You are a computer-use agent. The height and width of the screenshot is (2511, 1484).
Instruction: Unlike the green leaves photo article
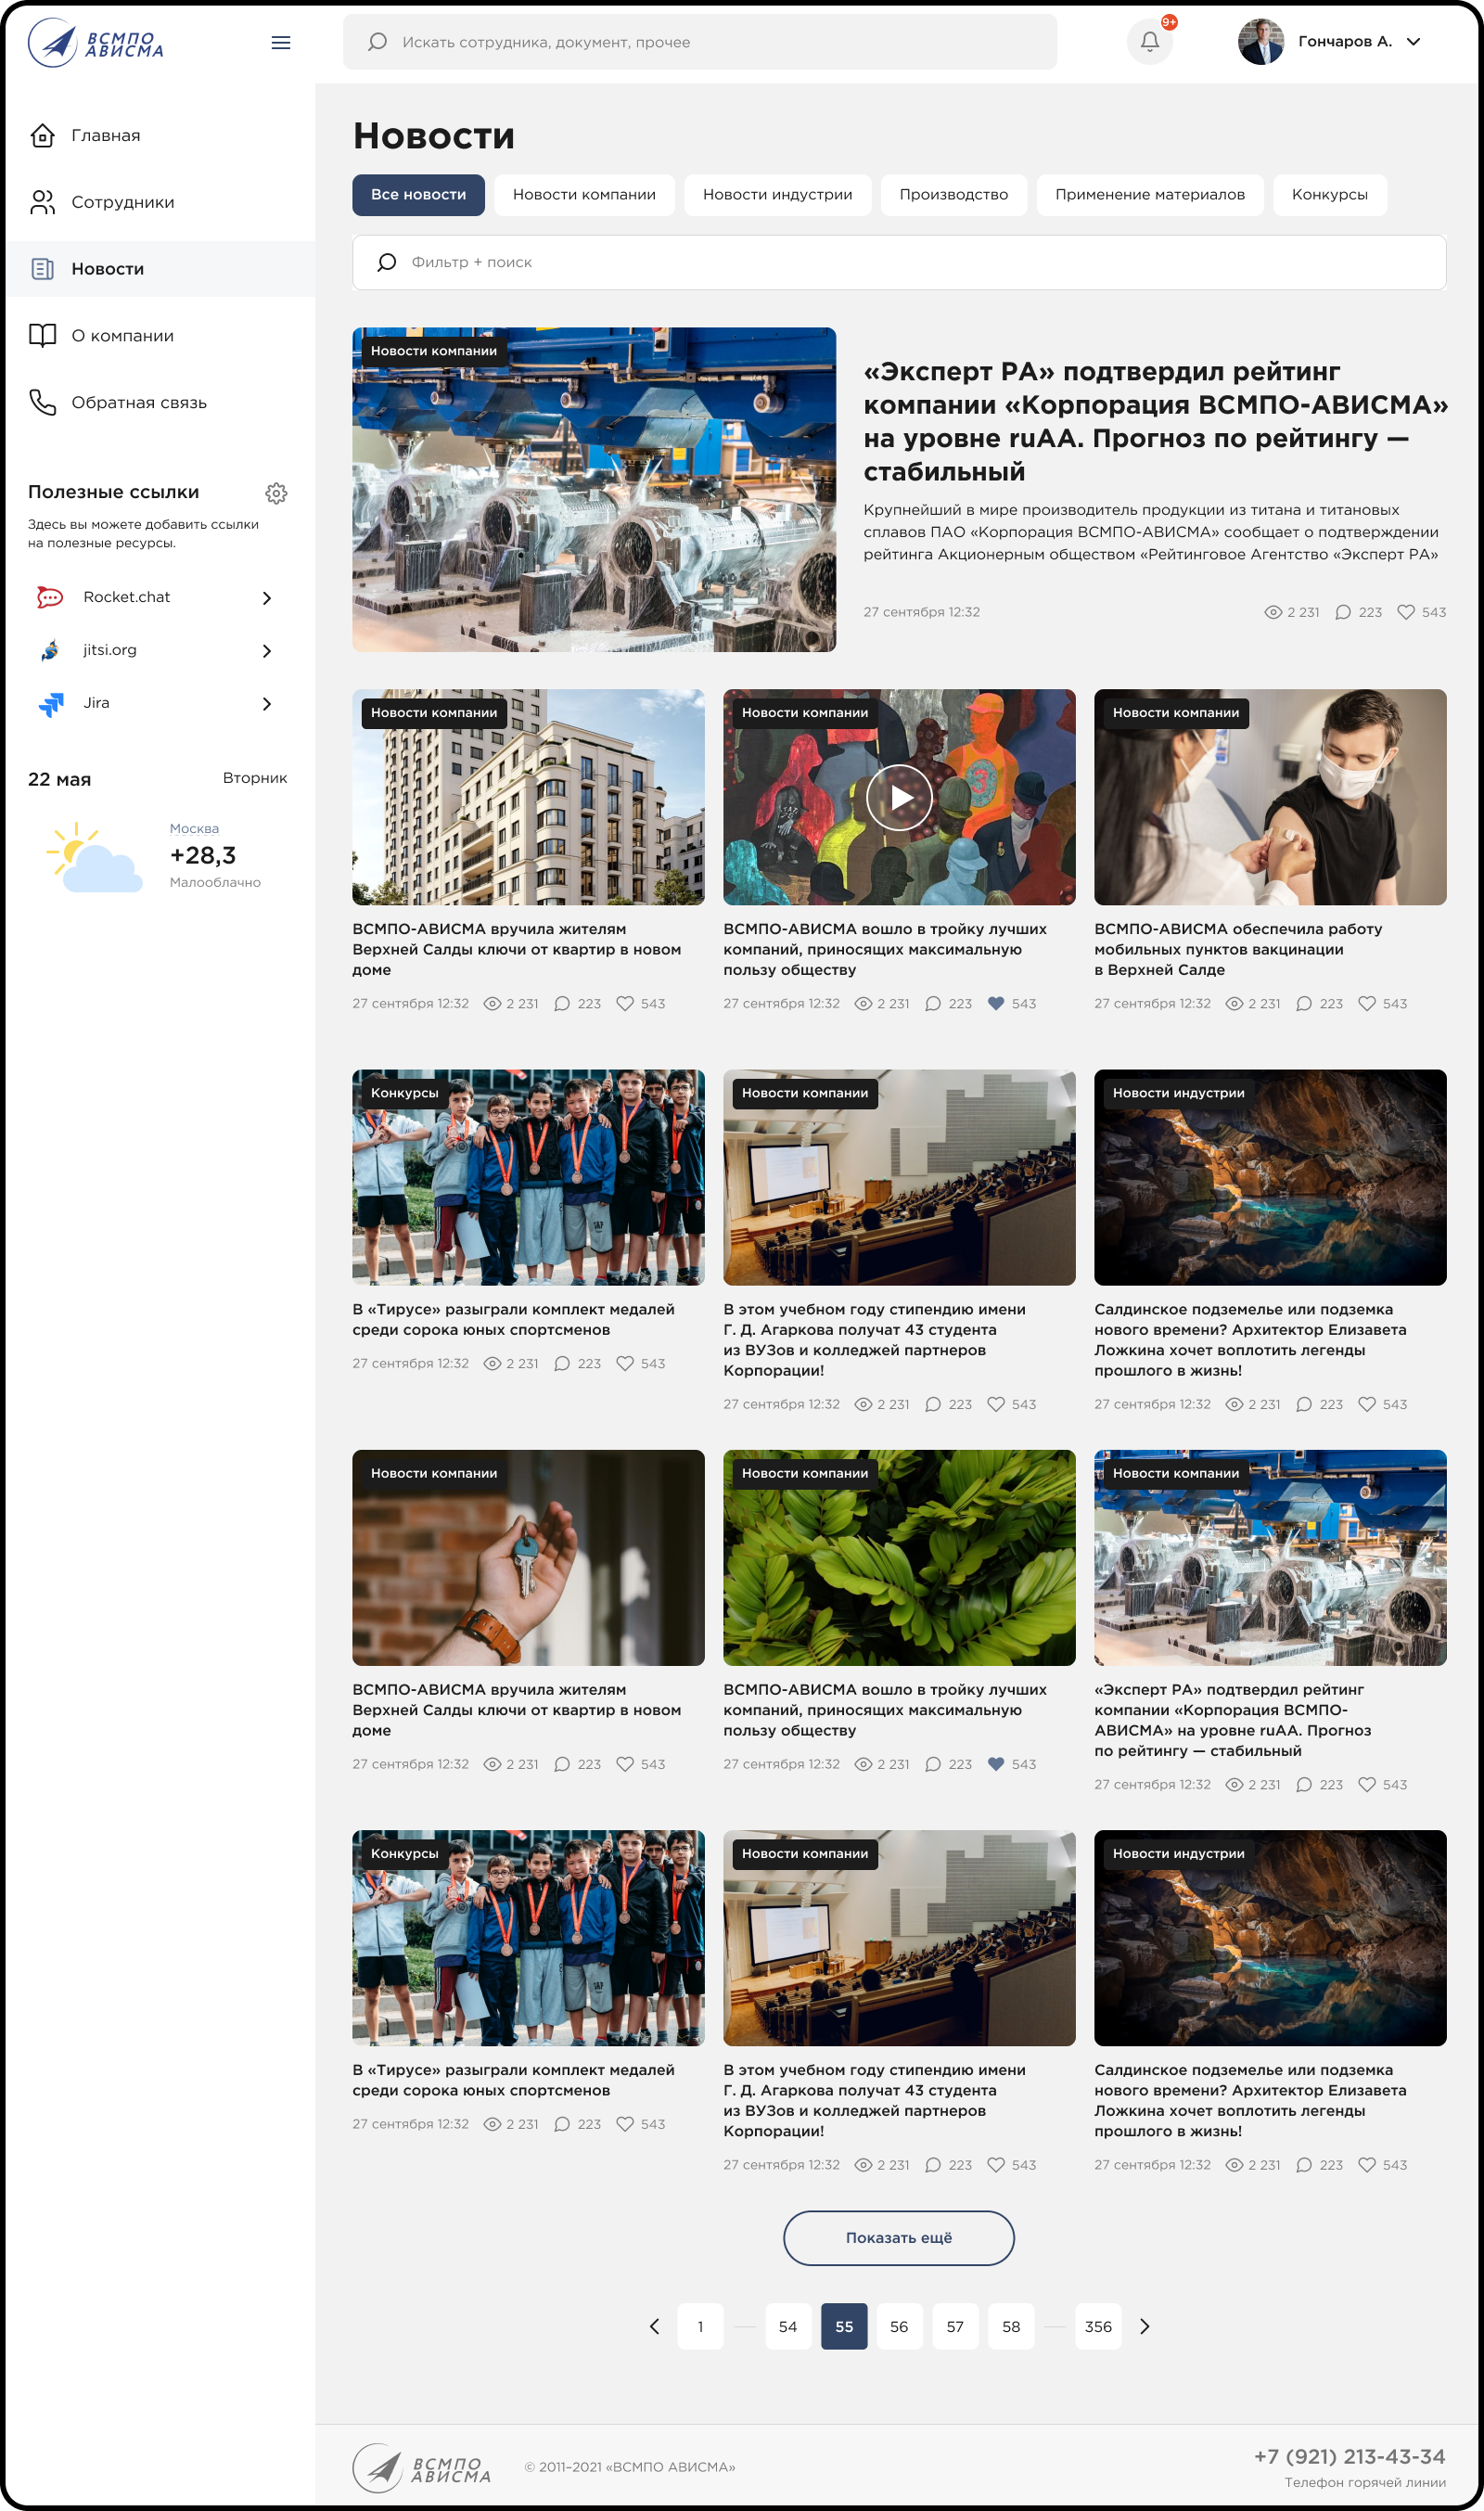(x=996, y=1764)
